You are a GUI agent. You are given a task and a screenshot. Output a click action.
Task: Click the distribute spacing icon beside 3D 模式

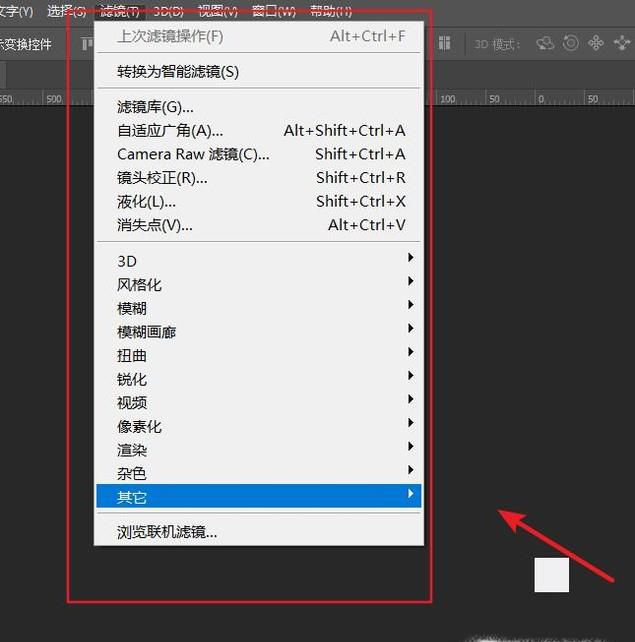[445, 43]
